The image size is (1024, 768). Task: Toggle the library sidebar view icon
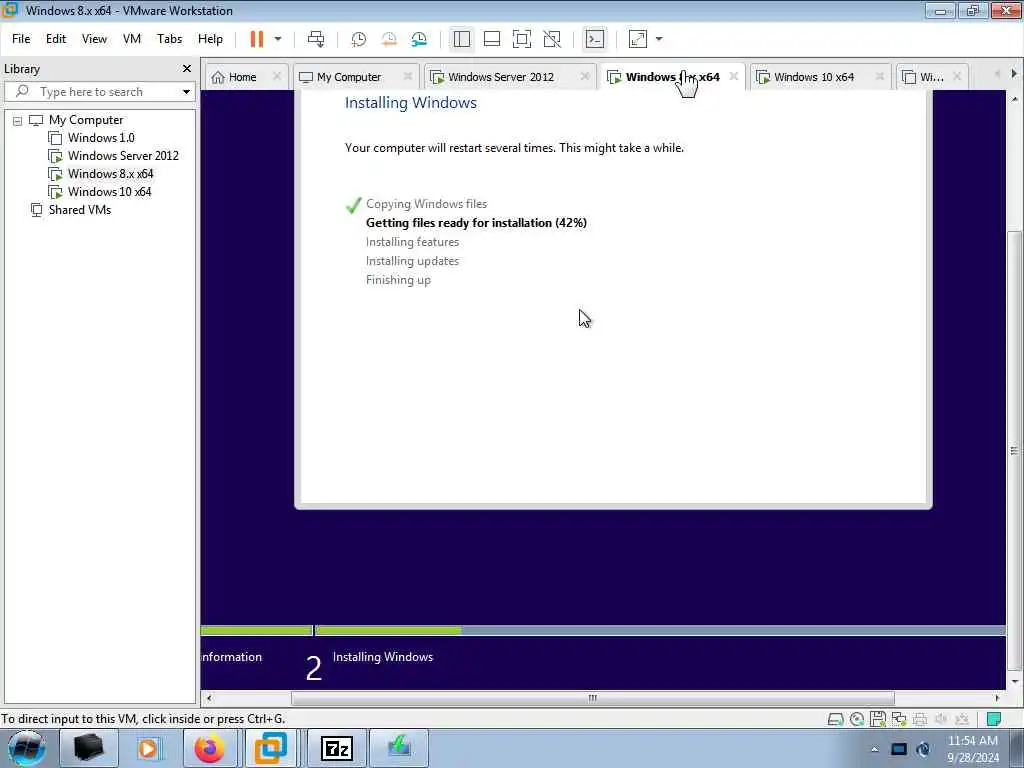click(x=462, y=39)
